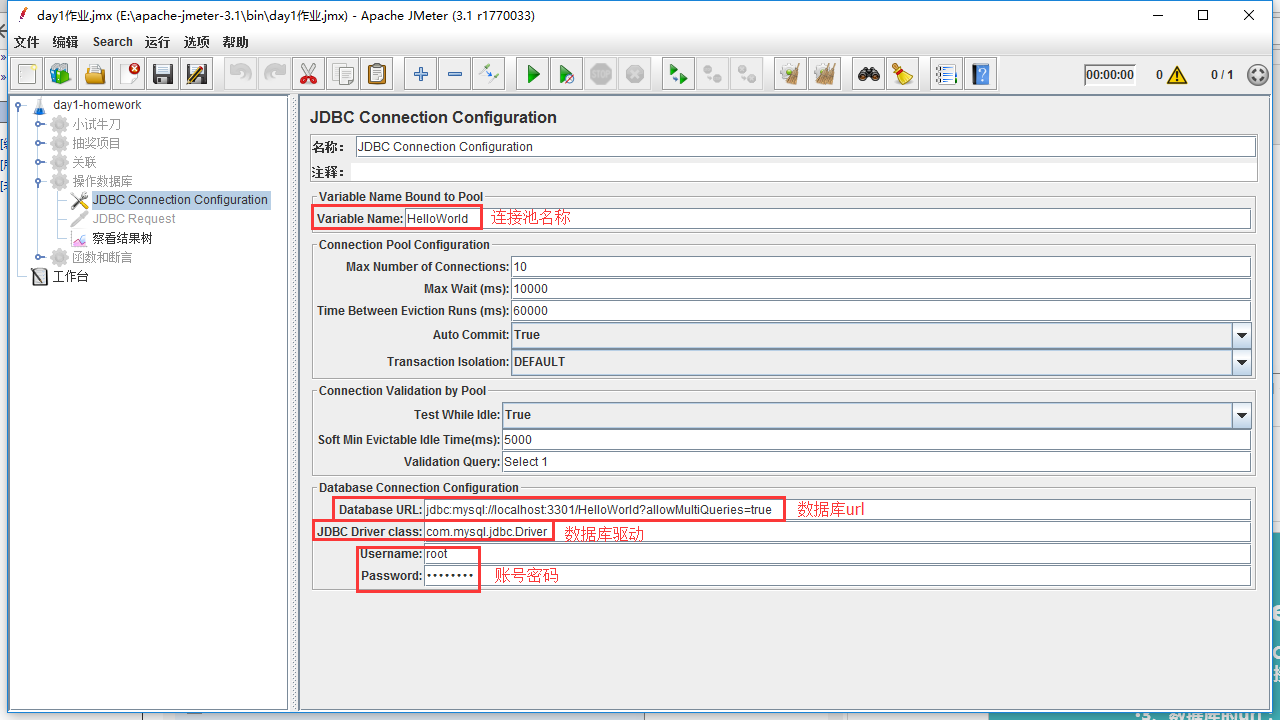Click the Cut scissors toolbar icon
Image resolution: width=1280 pixels, height=720 pixels.
(308, 74)
